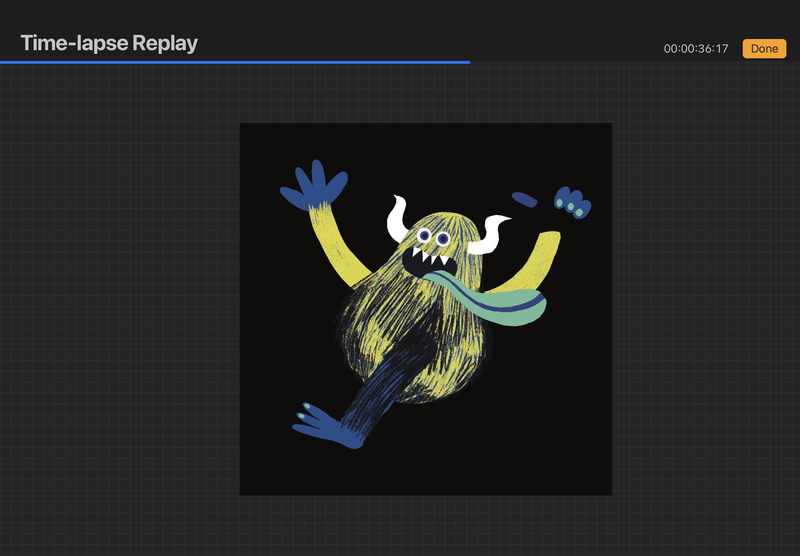Click the monster's right white horn
This screenshot has width=800, height=556.
489,234
